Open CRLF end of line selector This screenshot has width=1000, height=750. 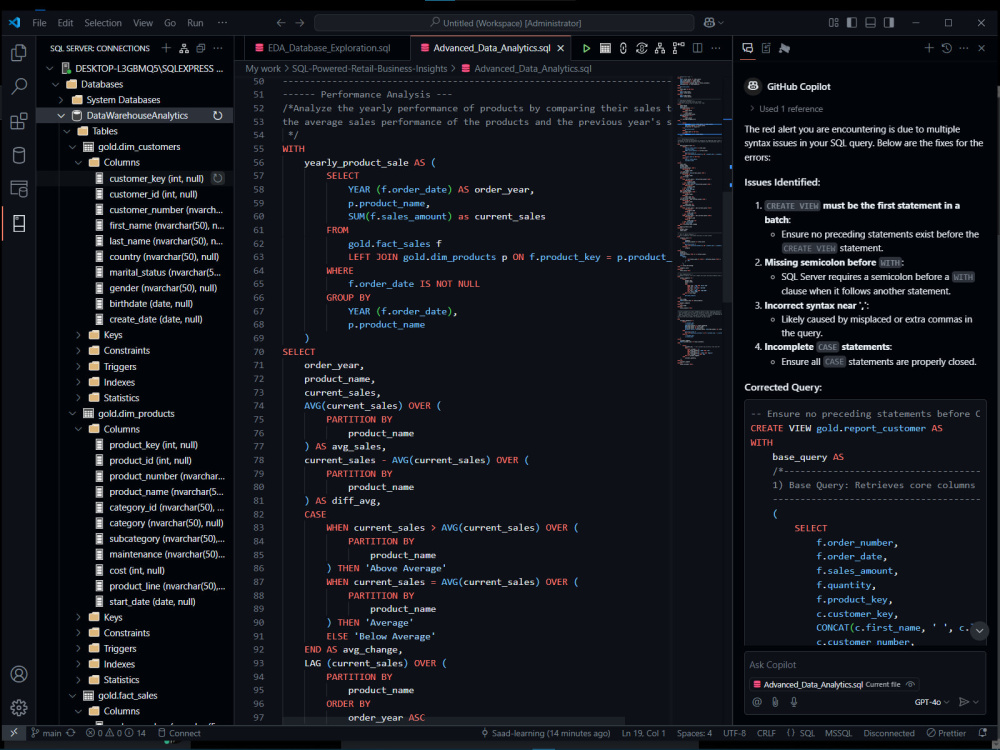(766, 733)
